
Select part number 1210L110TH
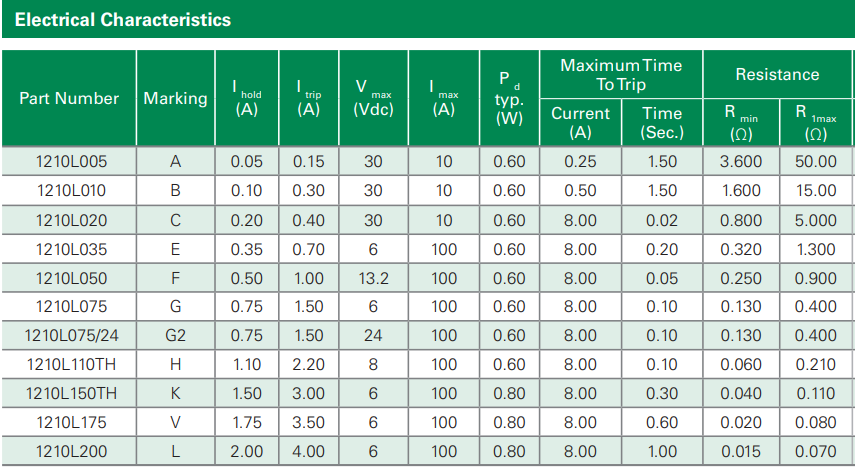click(70, 365)
